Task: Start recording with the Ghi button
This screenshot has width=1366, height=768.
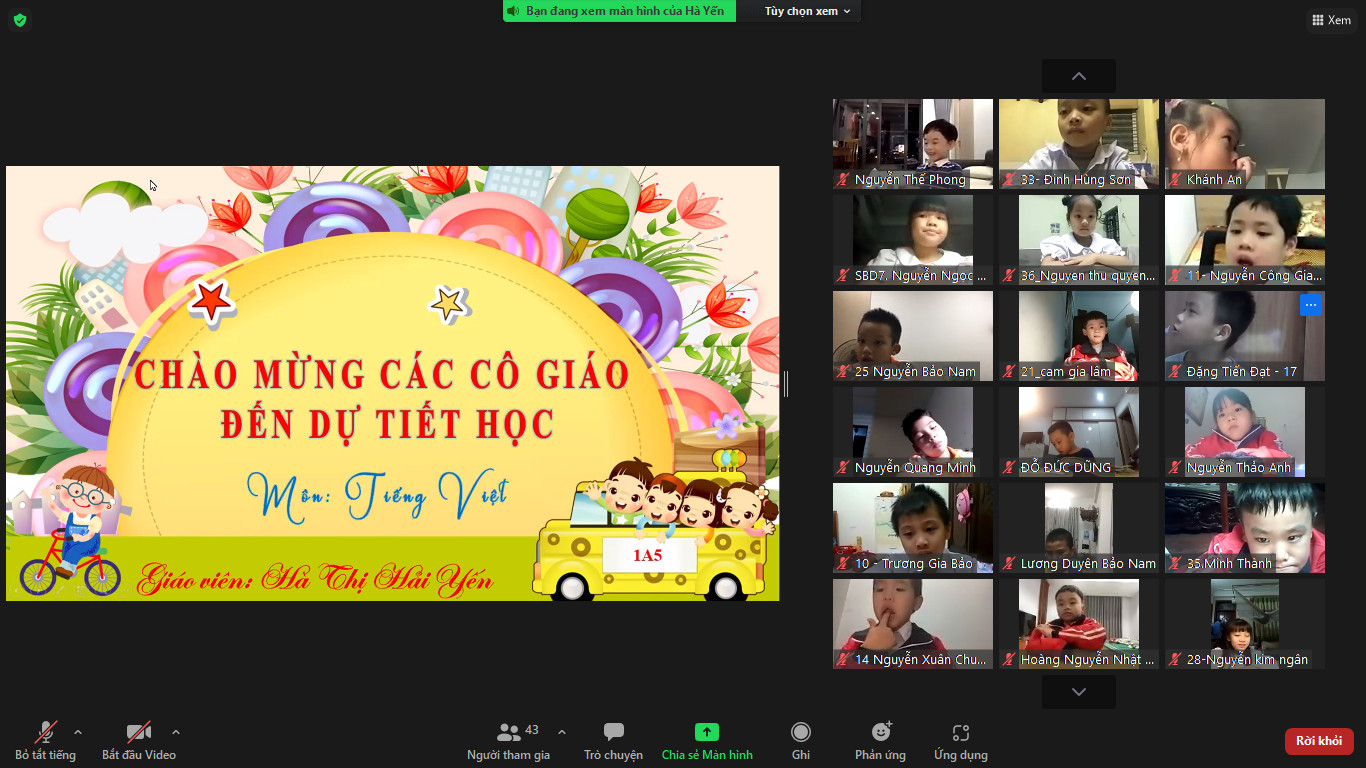Action: coord(800,741)
